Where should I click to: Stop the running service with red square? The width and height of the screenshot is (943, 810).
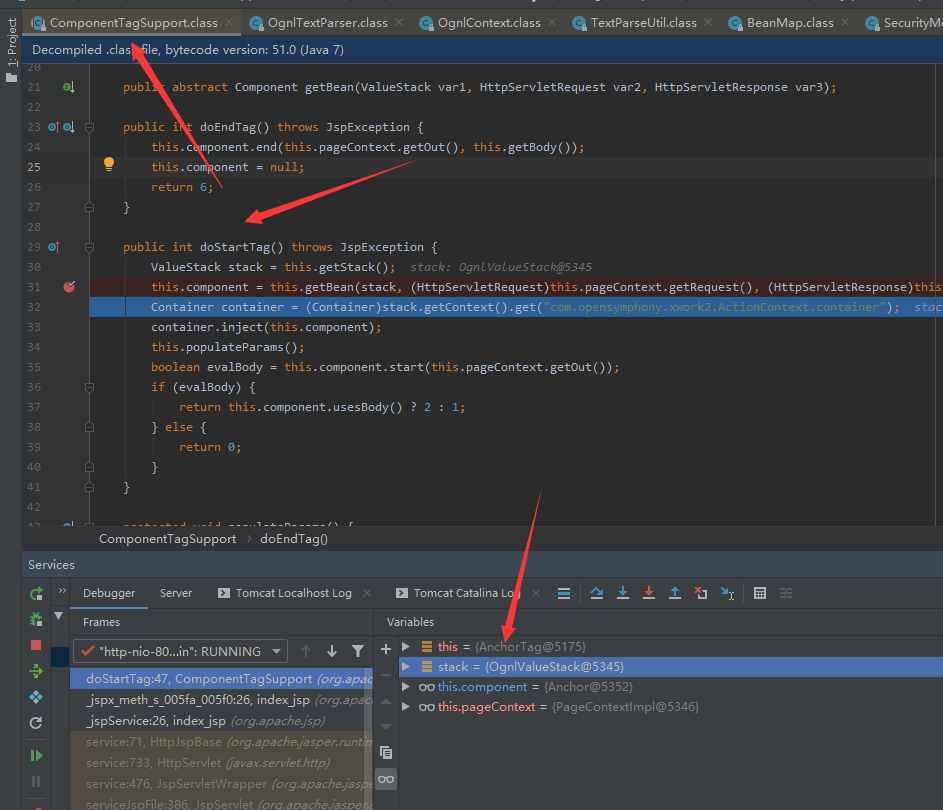click(x=36, y=645)
